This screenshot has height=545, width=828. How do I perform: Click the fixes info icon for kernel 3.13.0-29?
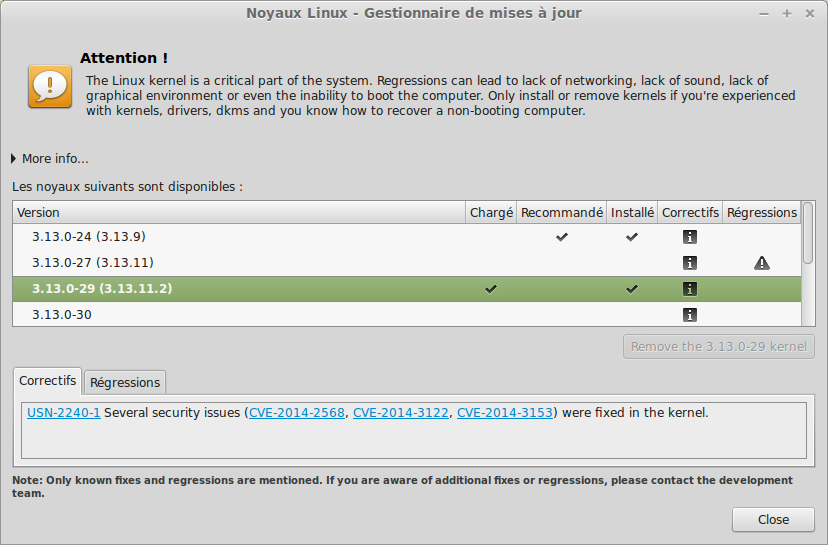(x=690, y=289)
